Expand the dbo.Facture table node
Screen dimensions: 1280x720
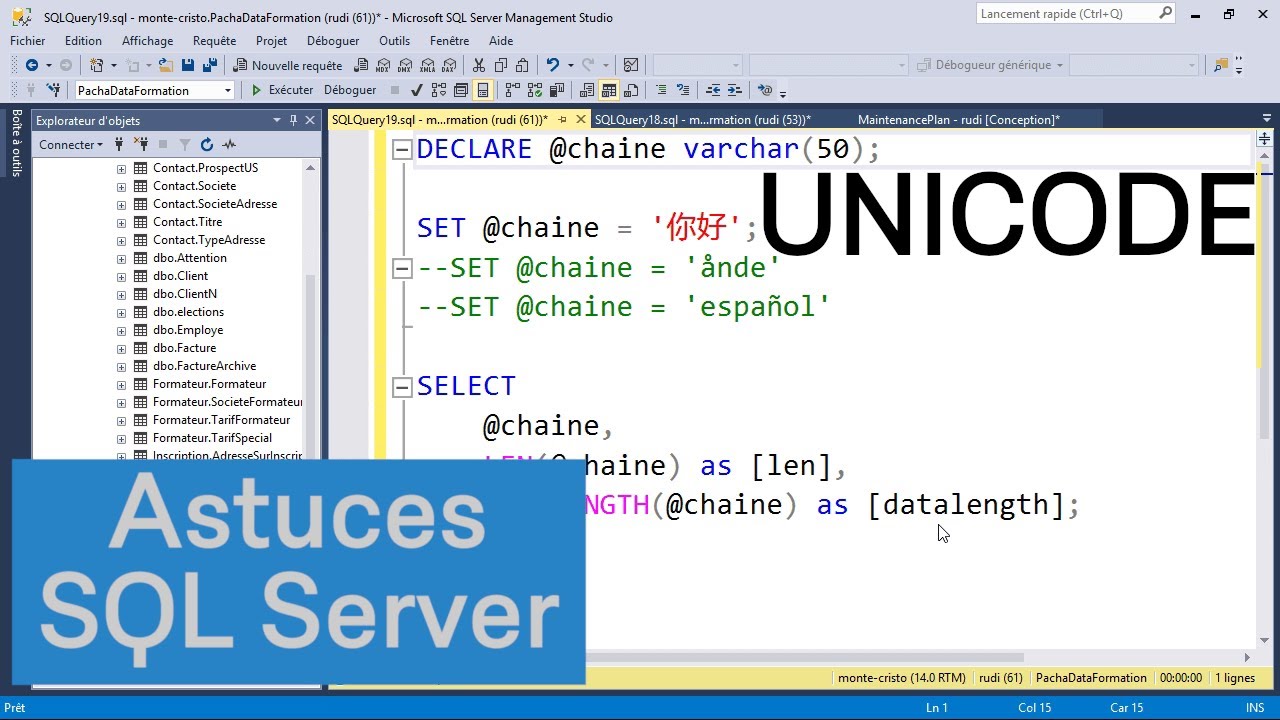coord(122,348)
